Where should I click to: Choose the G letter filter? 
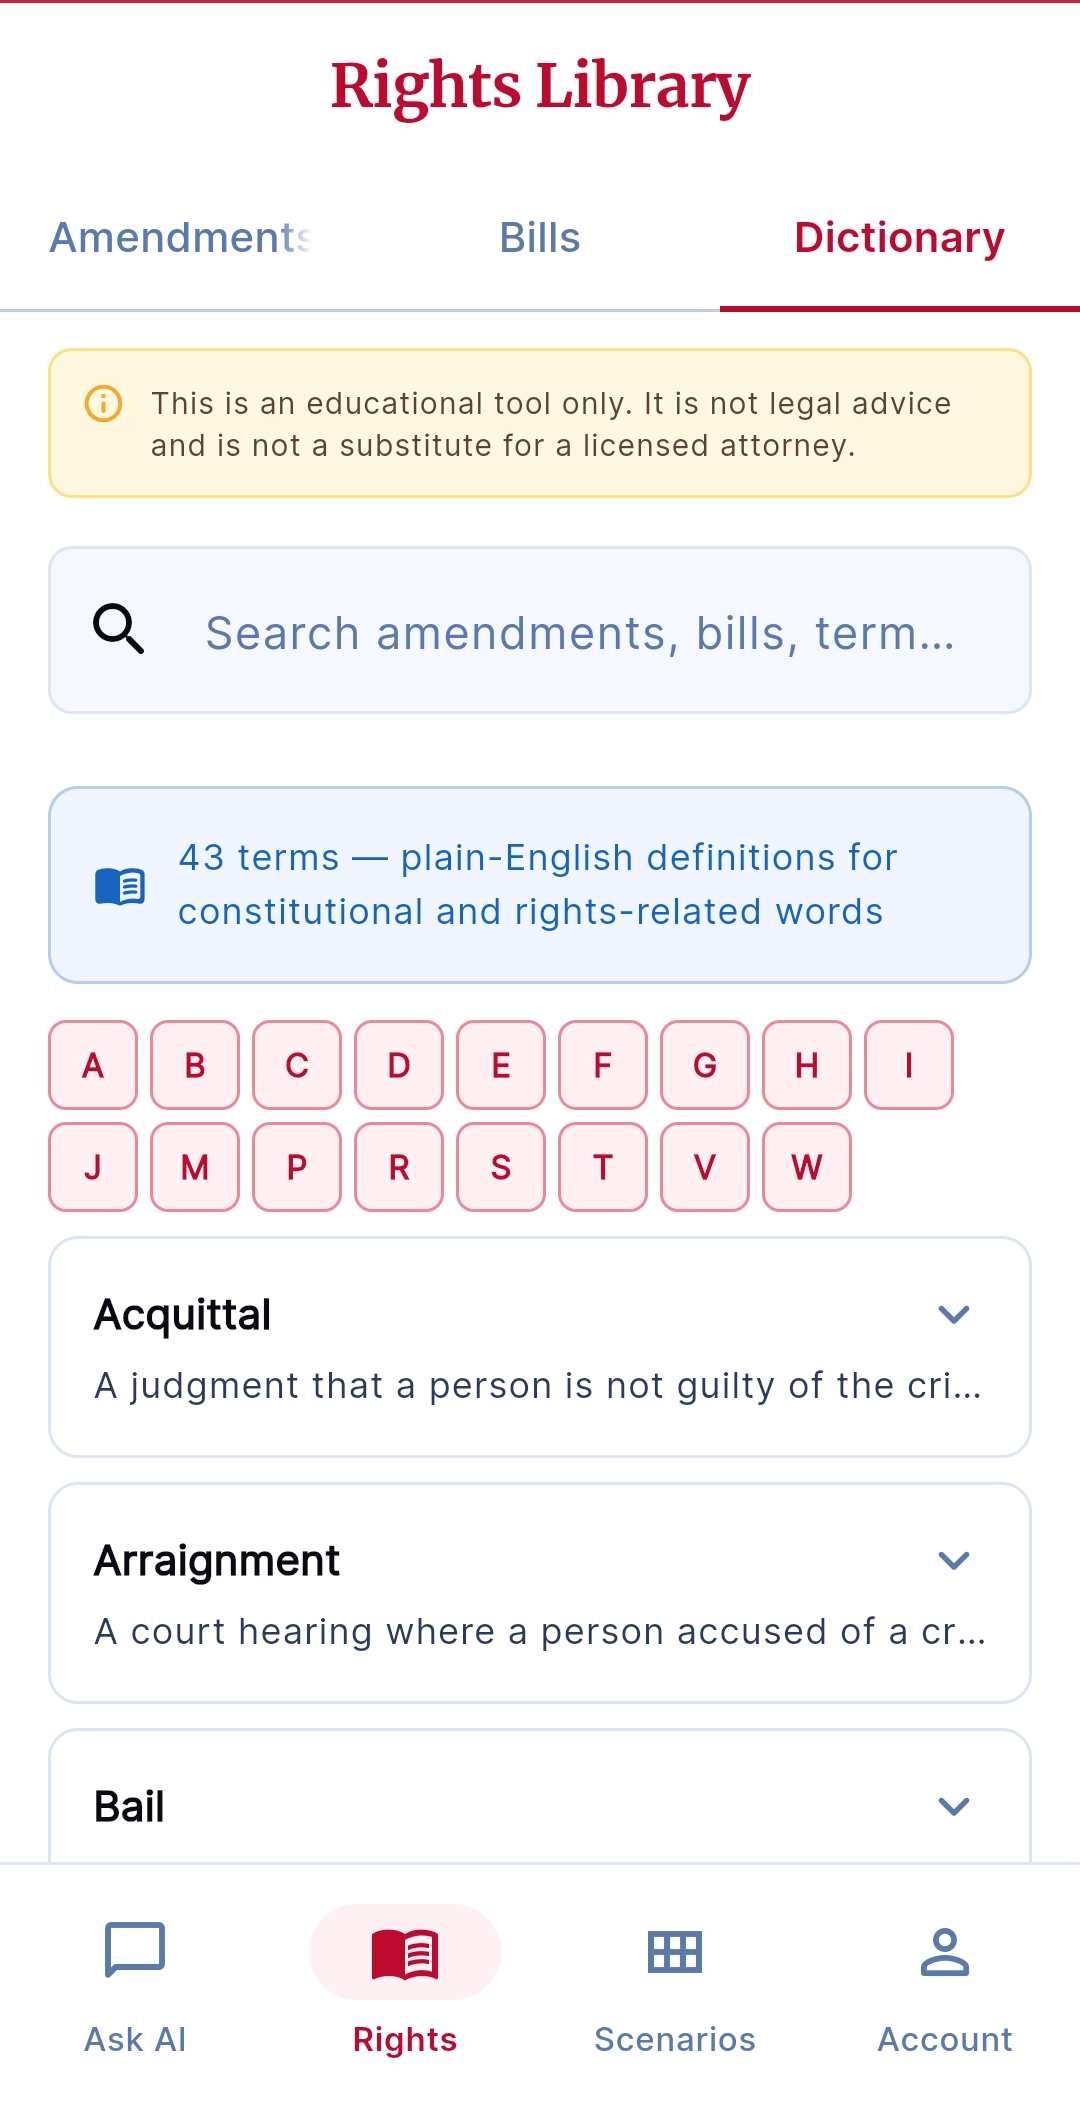click(x=704, y=1065)
